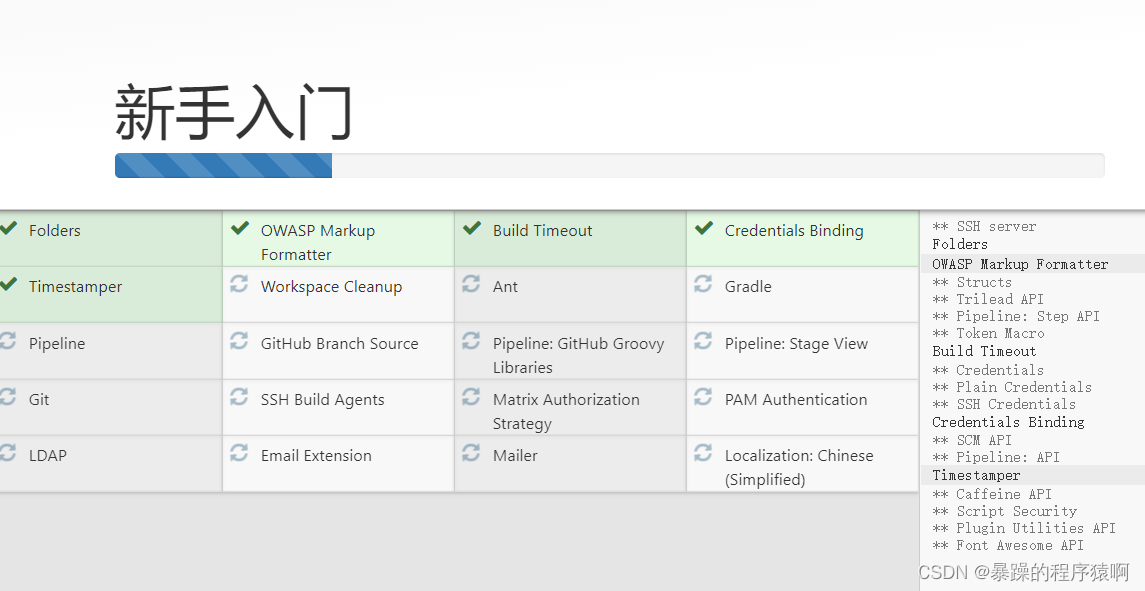Click the '** Token Macro' log line
The width and height of the screenshot is (1145, 591).
click(x=988, y=333)
